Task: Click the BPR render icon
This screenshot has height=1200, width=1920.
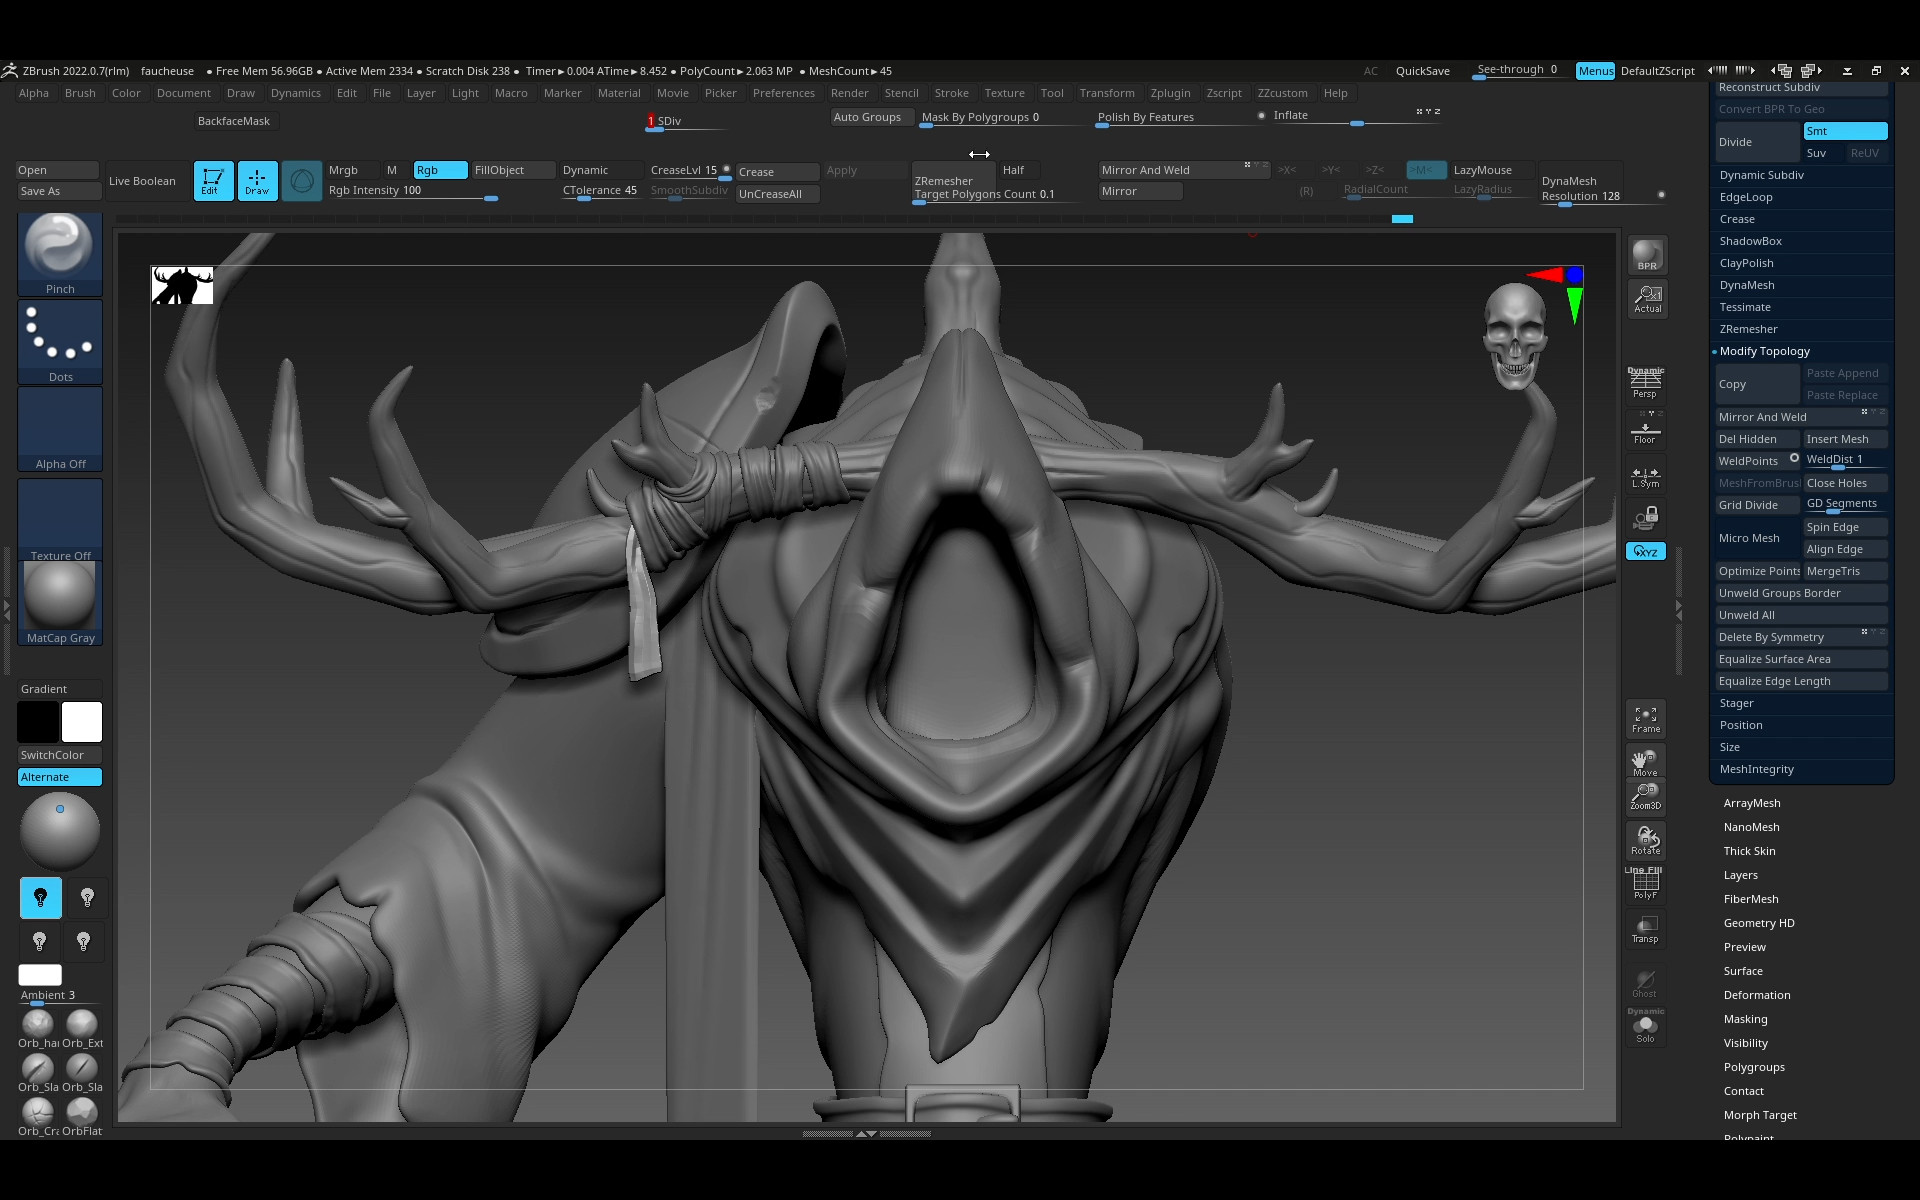Action: pos(1646,254)
